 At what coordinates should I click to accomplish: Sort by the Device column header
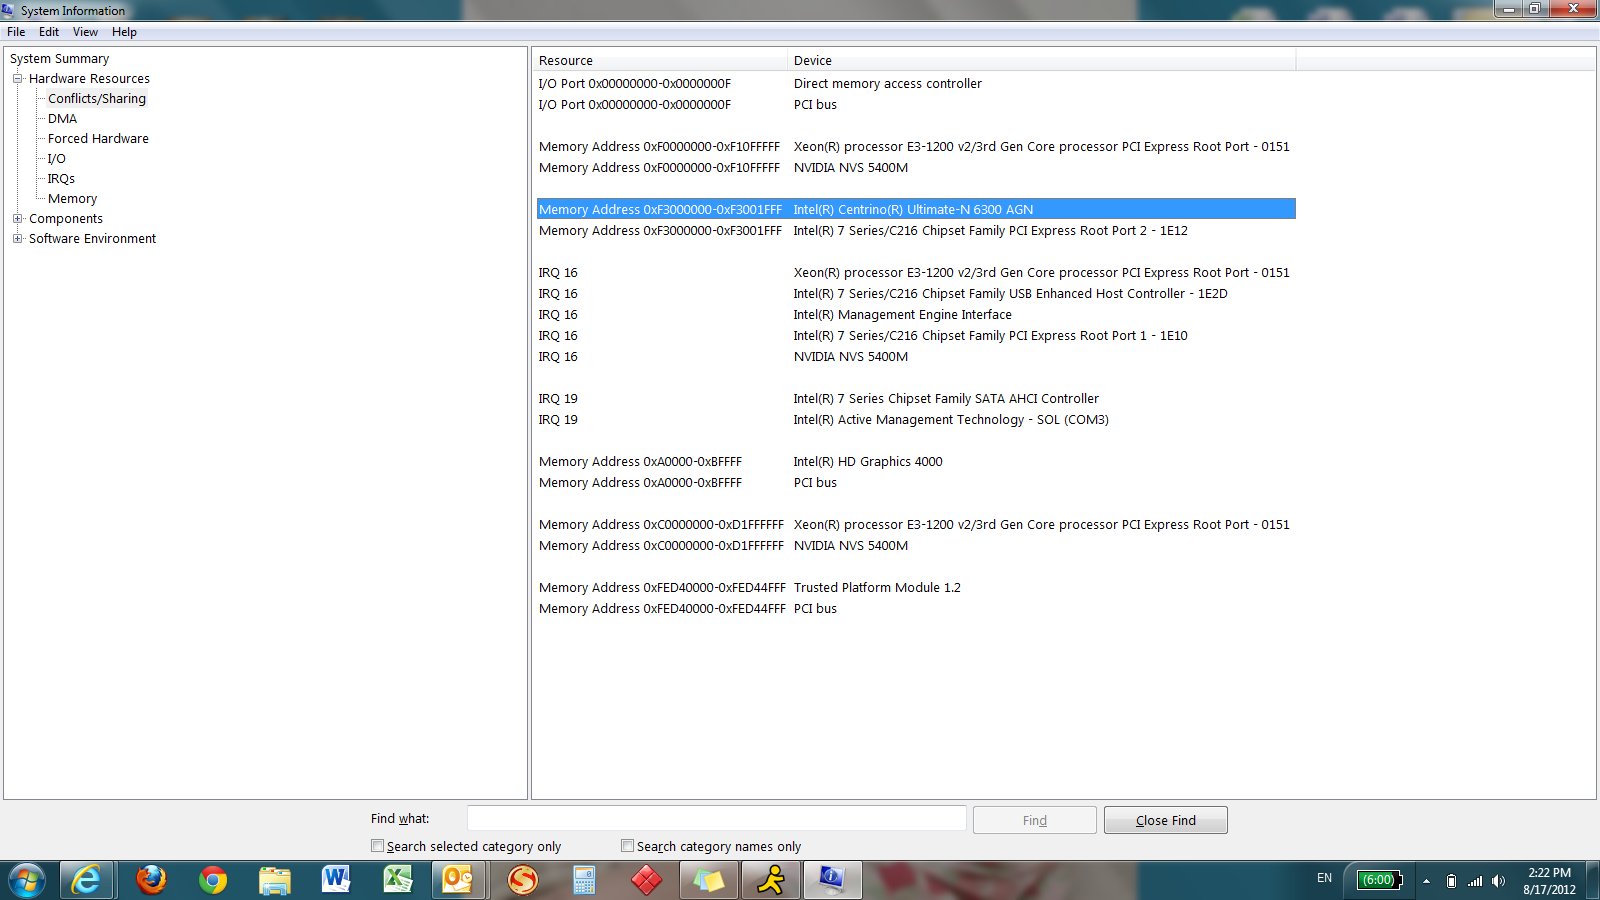tap(1041, 60)
